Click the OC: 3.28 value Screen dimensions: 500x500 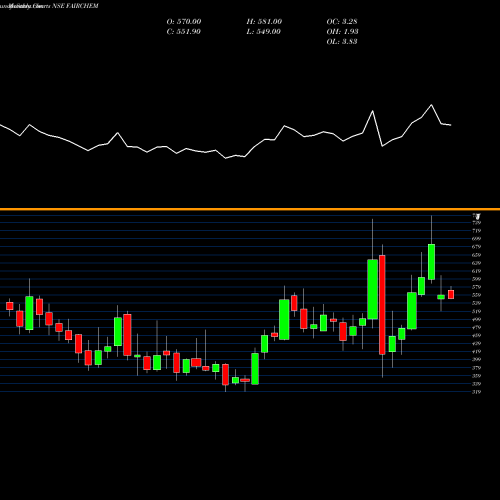tap(342, 21)
